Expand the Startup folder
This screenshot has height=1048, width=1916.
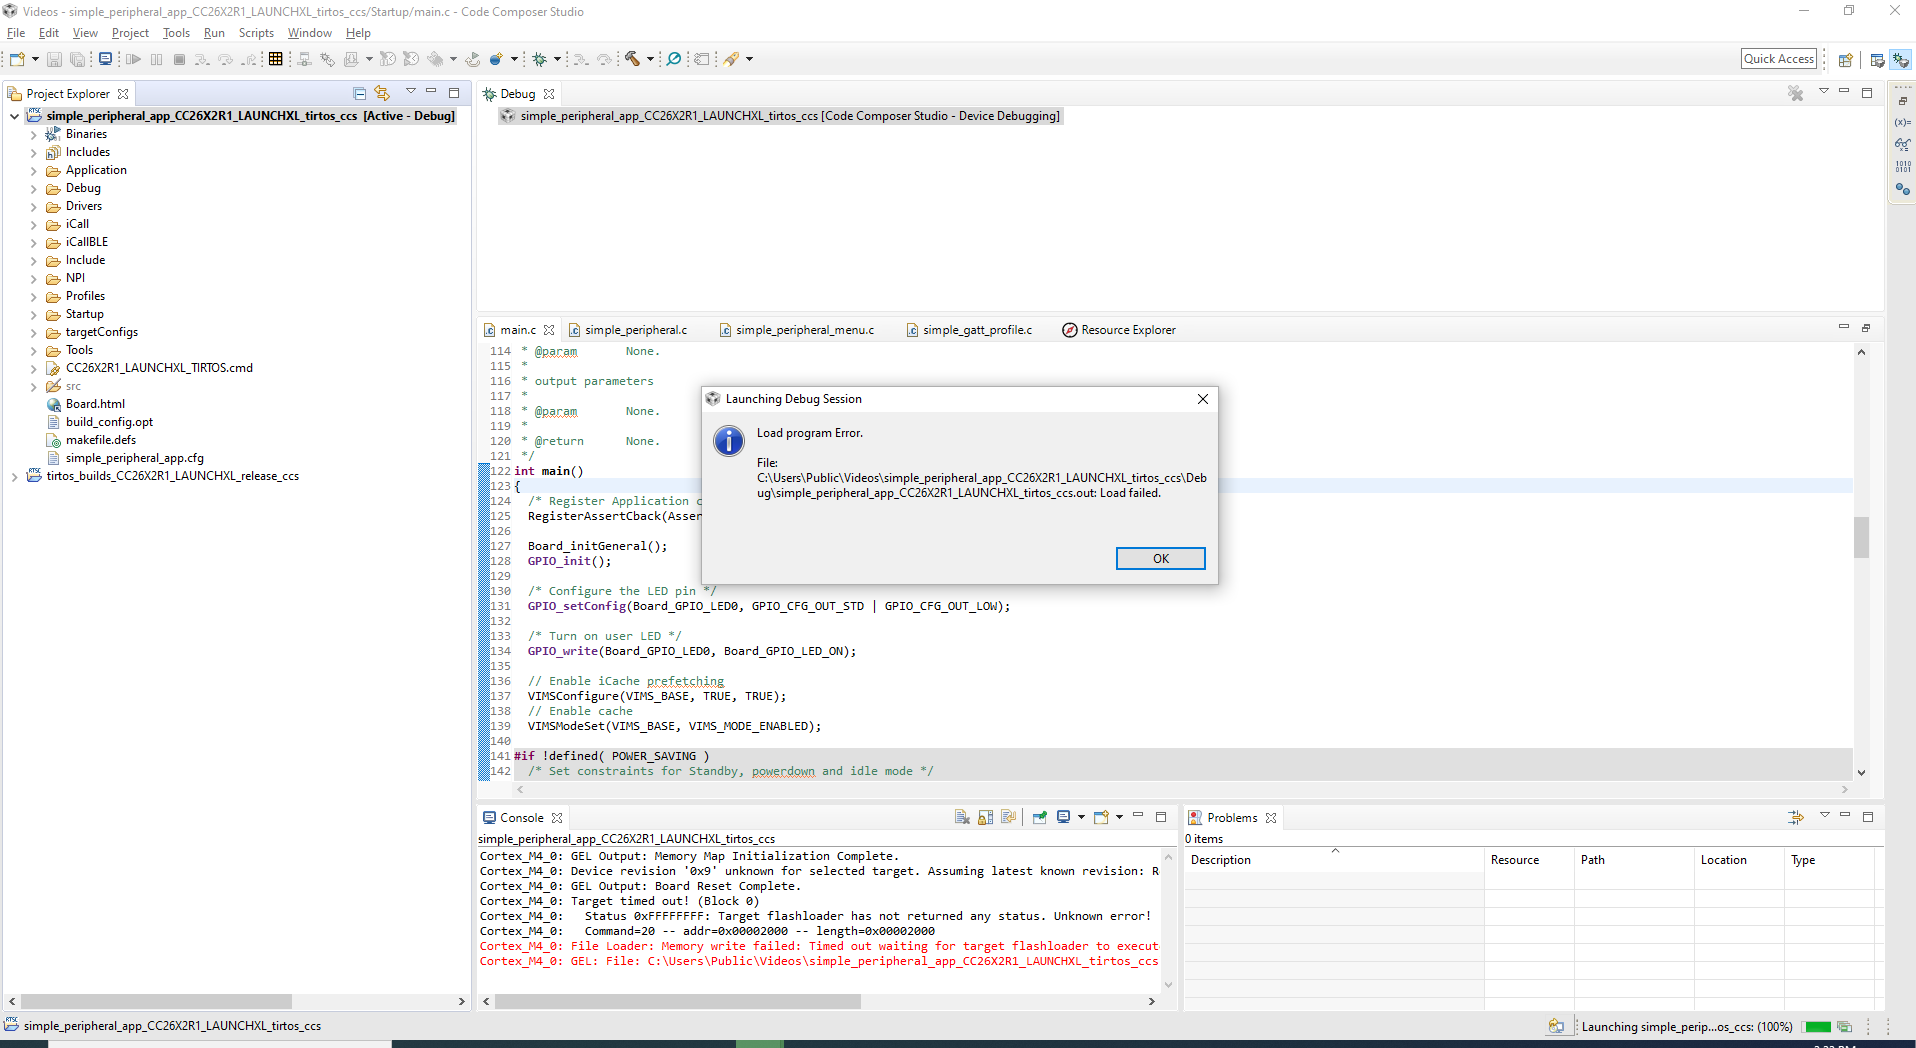click(x=33, y=315)
